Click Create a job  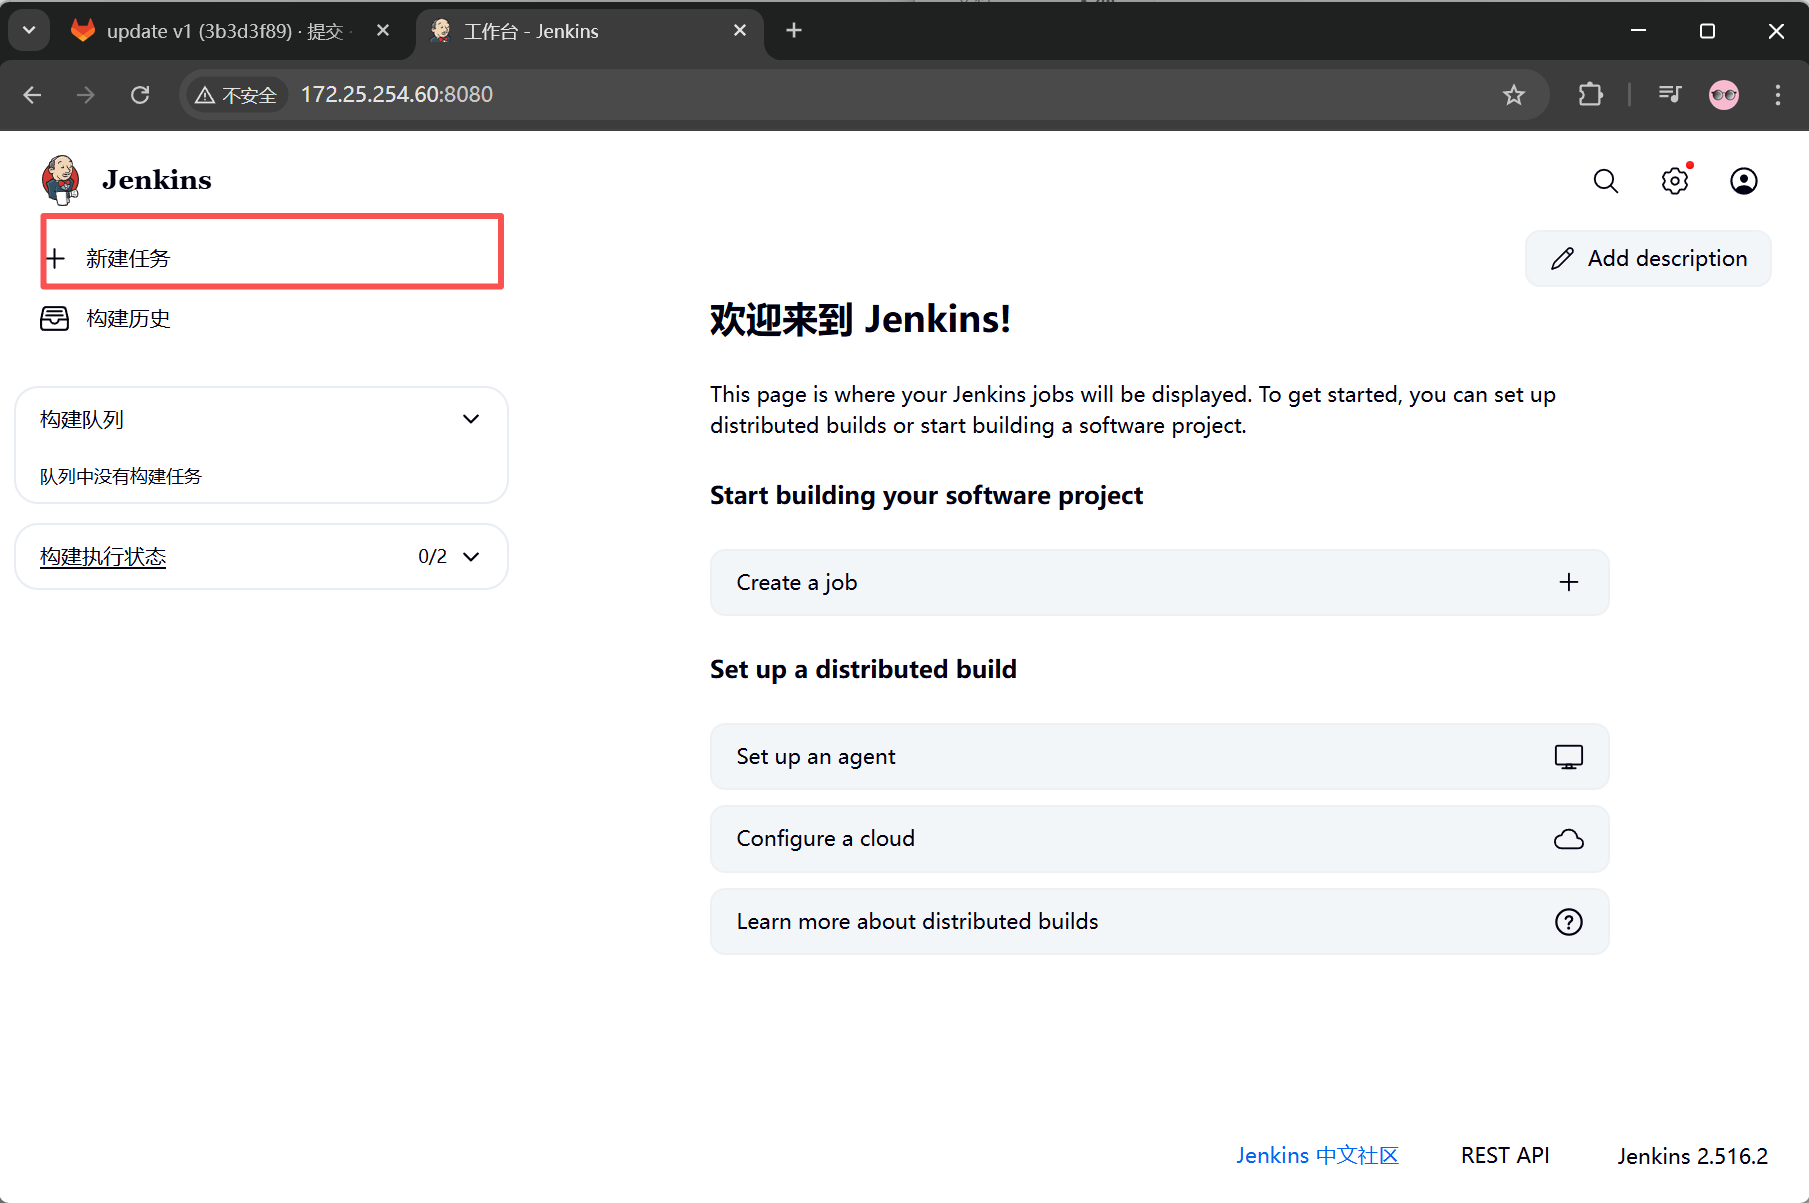[x=1159, y=582]
